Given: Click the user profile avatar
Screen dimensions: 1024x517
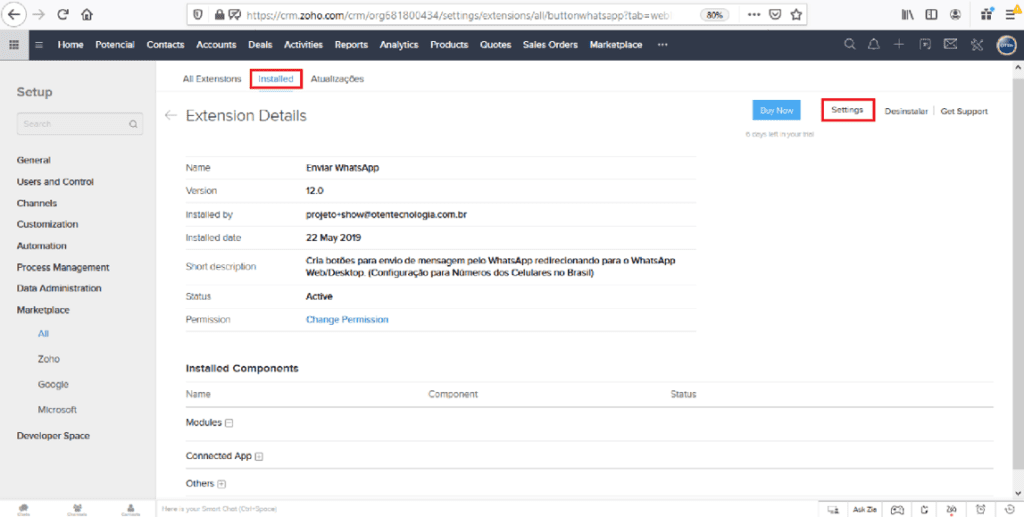Looking at the screenshot, I should (x=1006, y=45).
